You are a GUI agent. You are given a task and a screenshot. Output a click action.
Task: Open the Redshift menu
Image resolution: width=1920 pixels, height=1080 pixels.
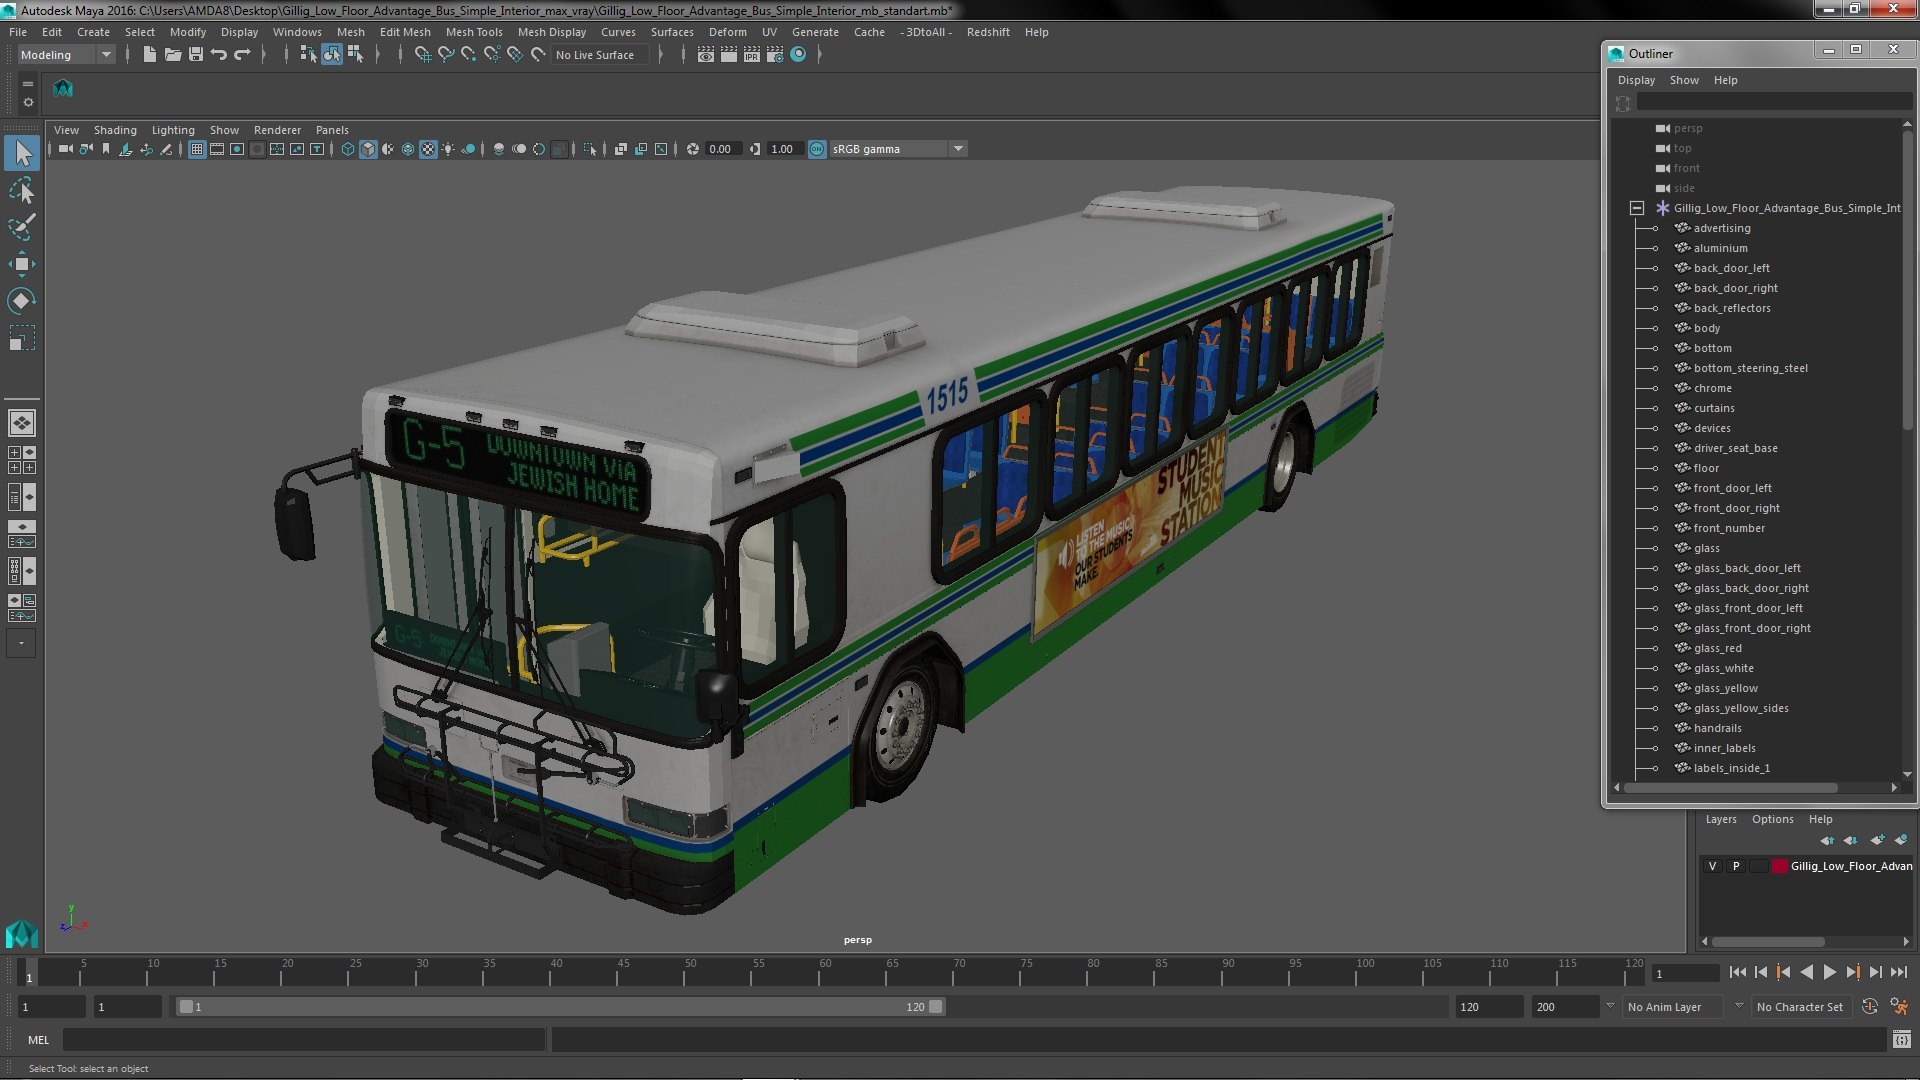coord(987,32)
